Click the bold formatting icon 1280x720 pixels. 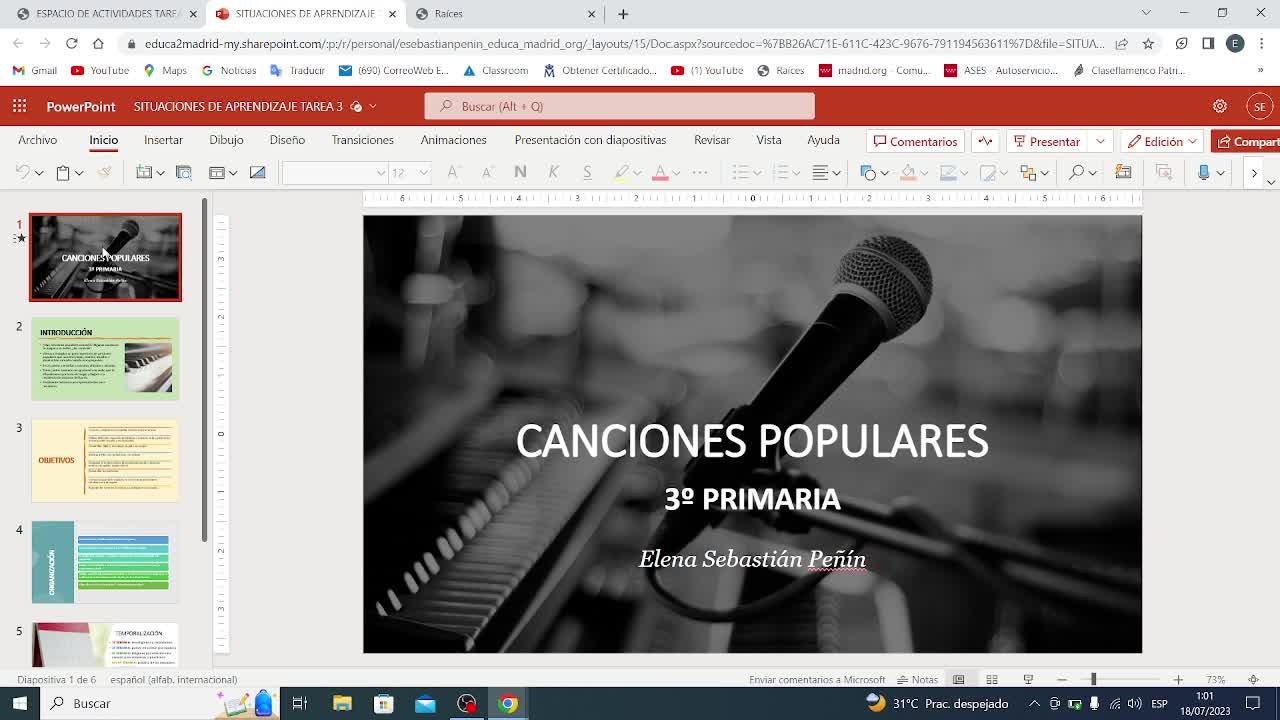pos(520,172)
